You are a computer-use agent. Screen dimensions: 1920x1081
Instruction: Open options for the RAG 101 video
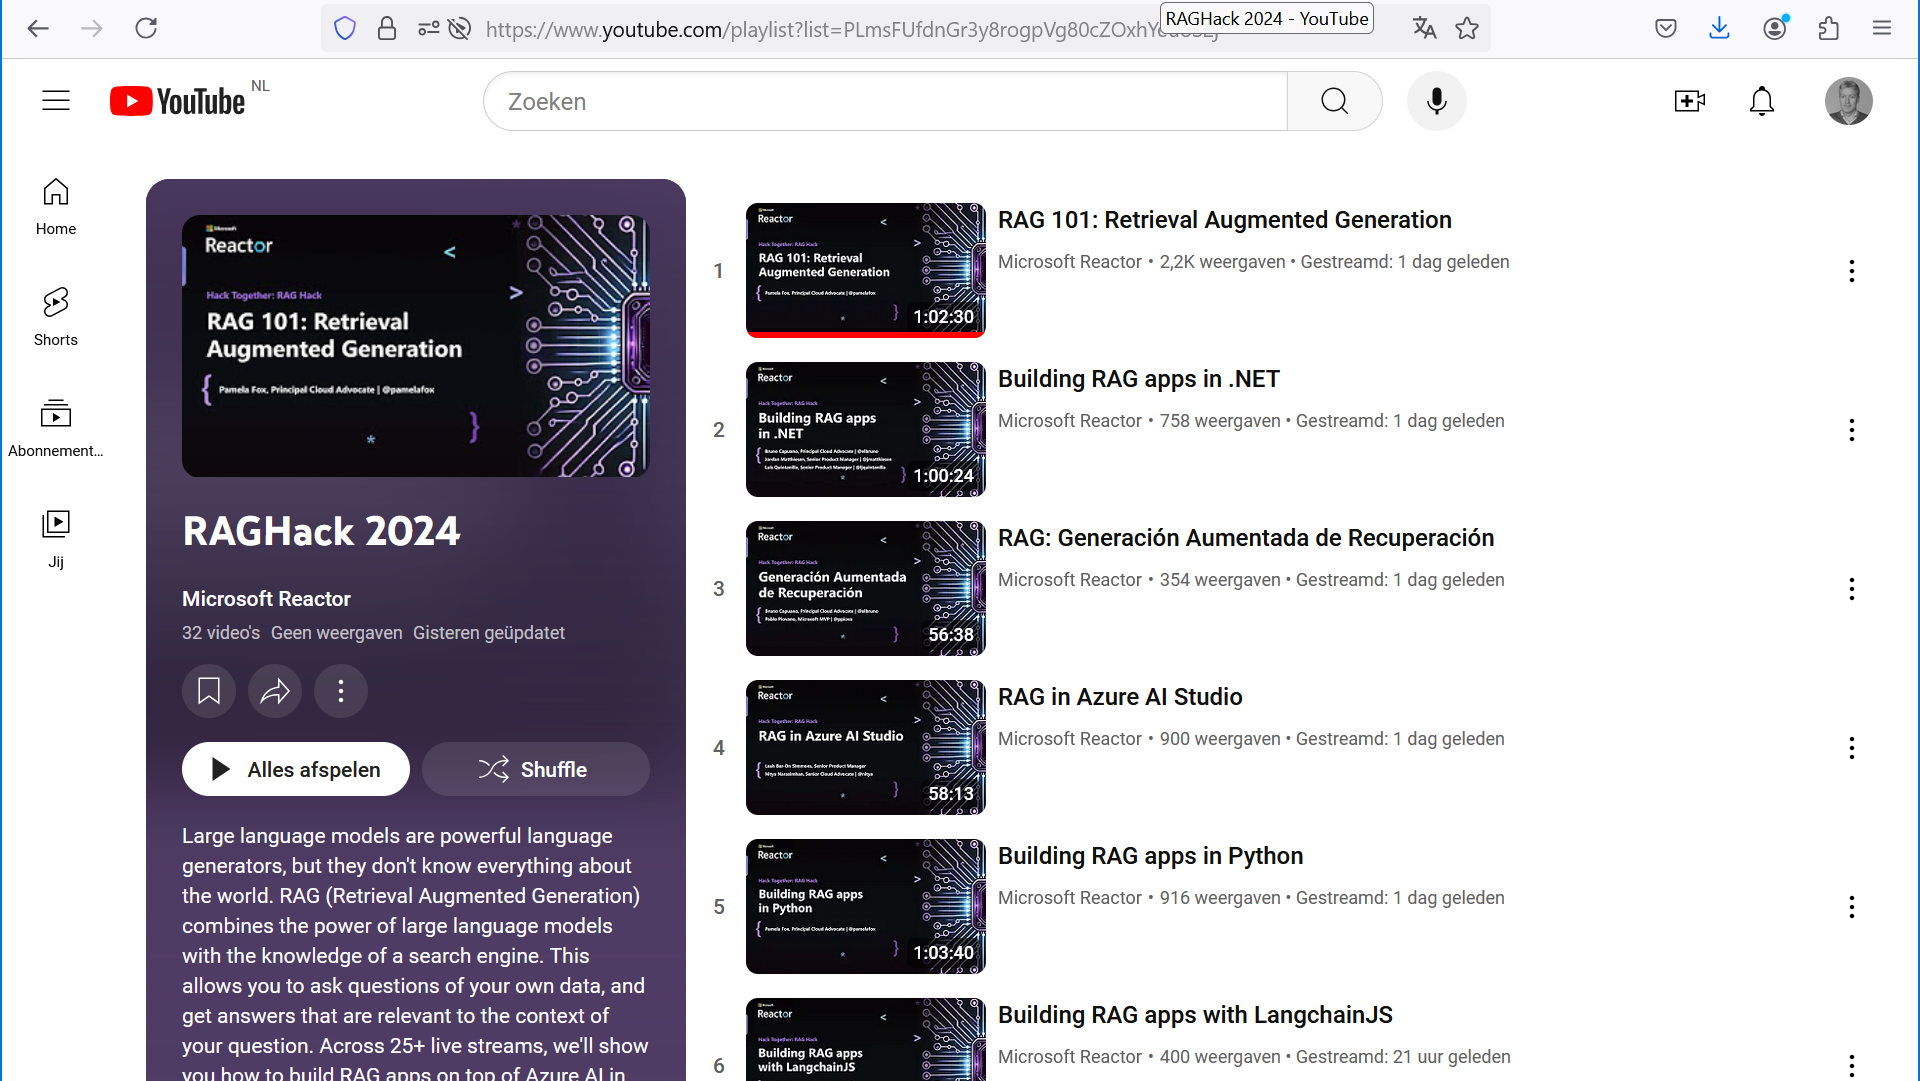click(1852, 271)
